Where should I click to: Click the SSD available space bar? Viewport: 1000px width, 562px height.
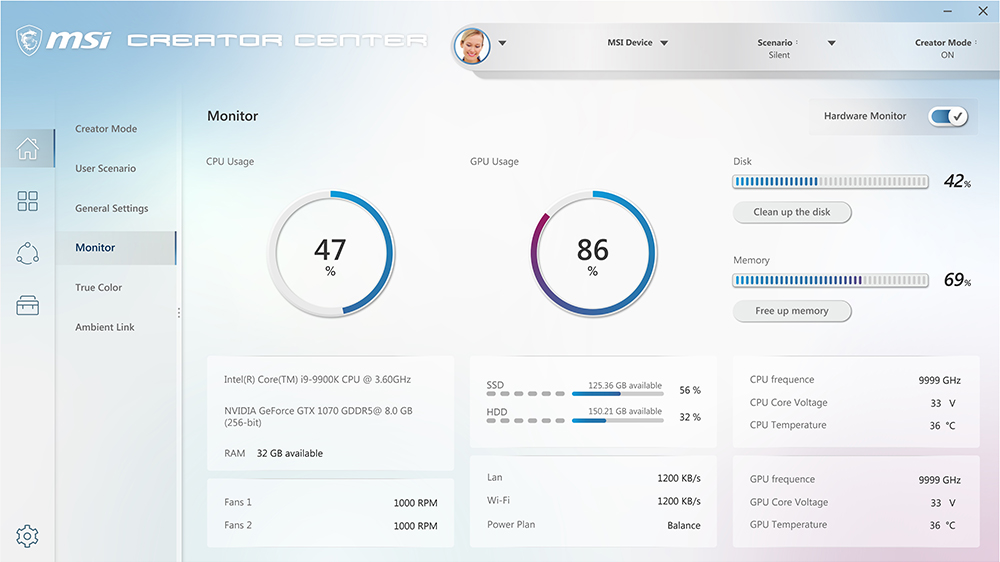coord(617,394)
